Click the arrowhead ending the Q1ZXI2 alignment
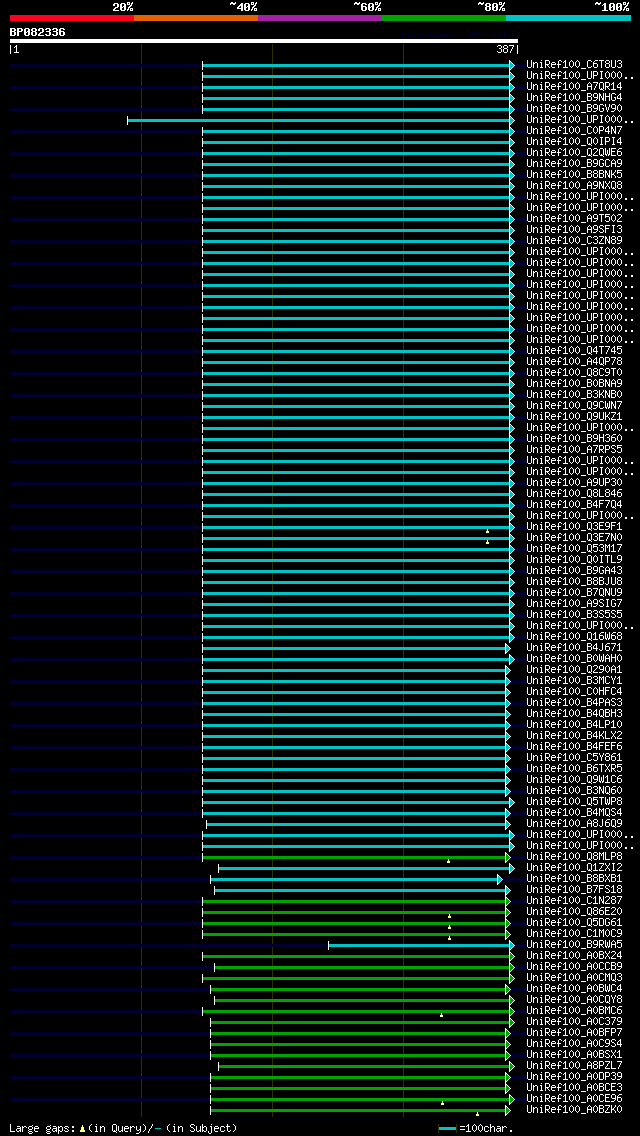This screenshot has width=640, height=1136. click(512, 869)
